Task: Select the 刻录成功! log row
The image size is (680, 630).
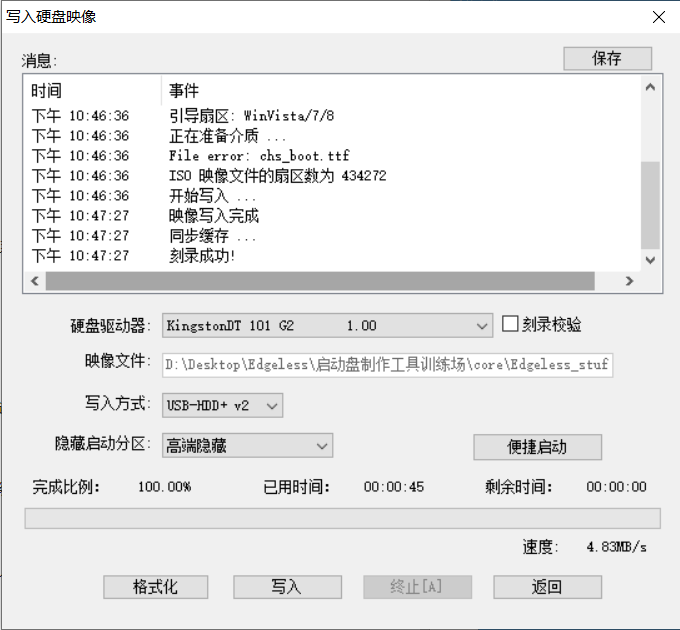Action: (332, 255)
